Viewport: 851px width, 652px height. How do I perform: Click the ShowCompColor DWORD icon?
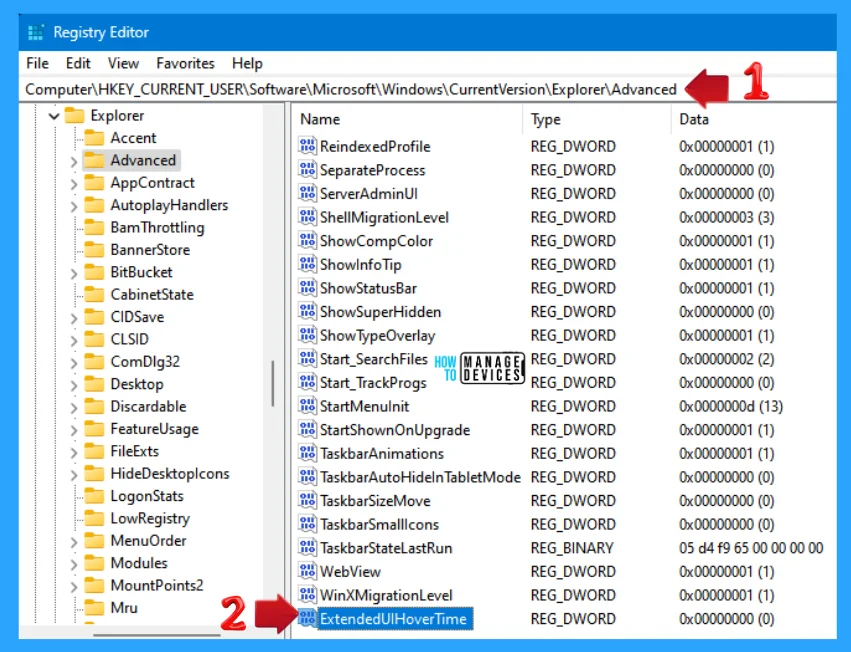[307, 240]
